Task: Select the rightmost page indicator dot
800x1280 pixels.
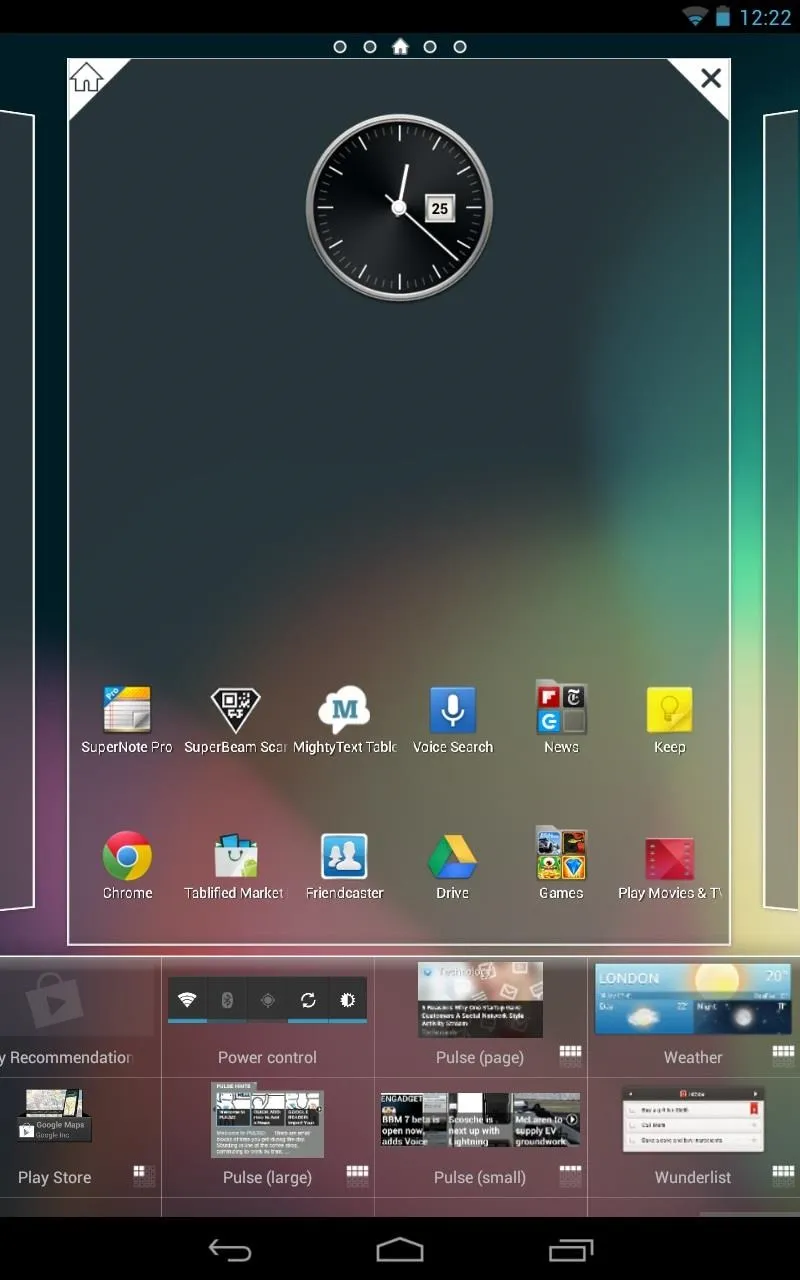Action: (x=460, y=47)
